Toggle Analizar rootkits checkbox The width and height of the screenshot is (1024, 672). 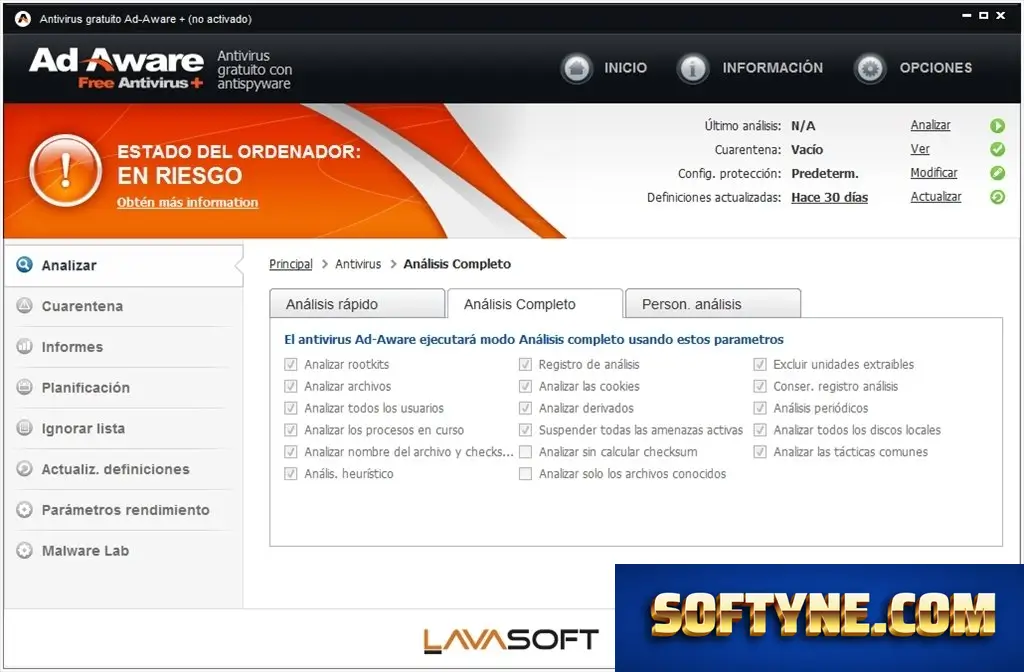coord(291,364)
